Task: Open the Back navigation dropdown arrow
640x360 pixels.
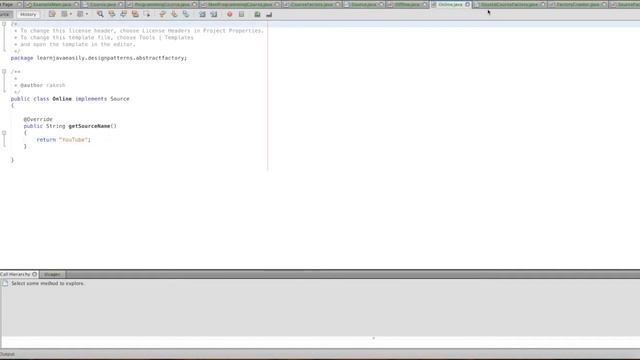Action: [x=71, y=14]
